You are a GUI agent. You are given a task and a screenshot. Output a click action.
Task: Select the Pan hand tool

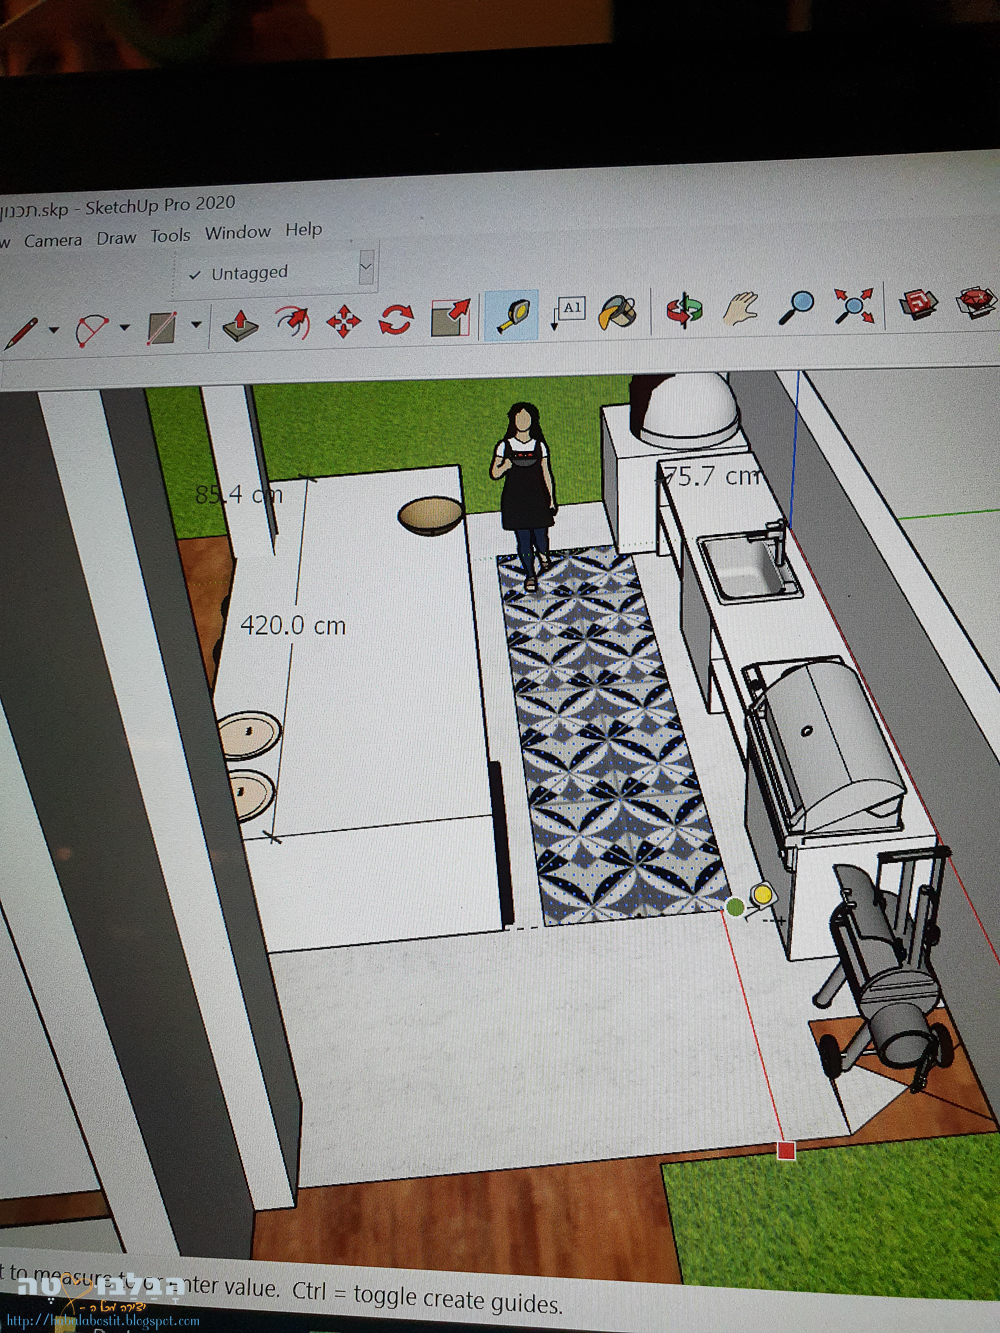[740, 308]
